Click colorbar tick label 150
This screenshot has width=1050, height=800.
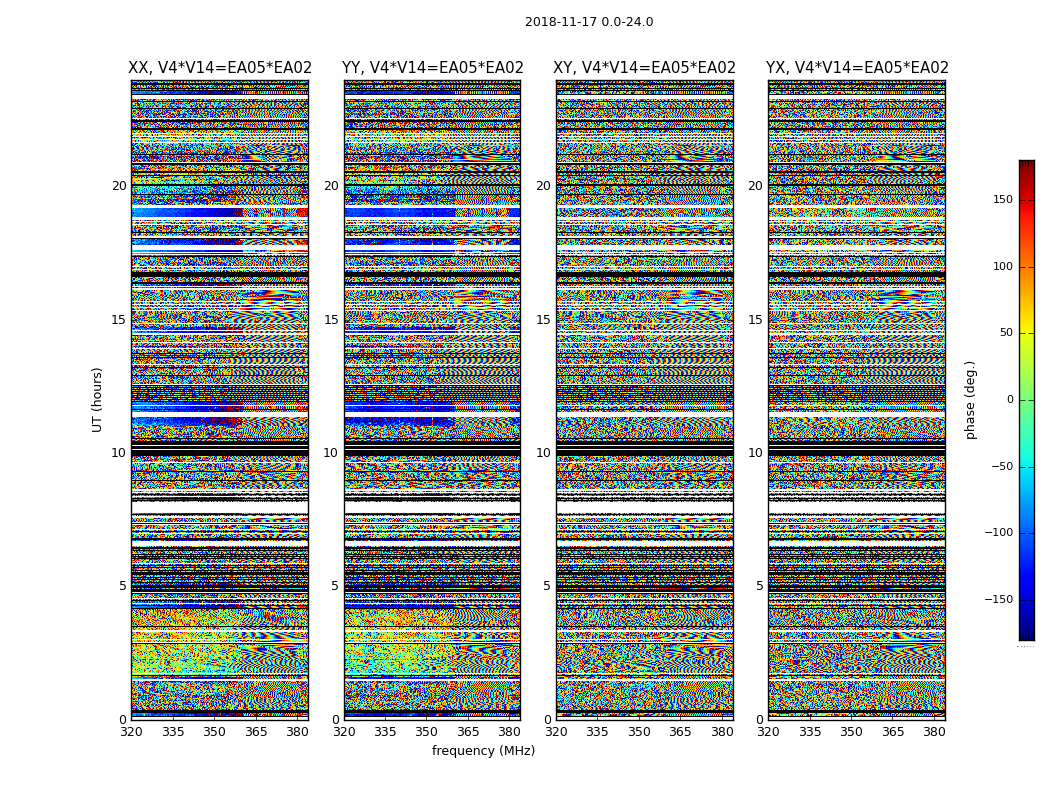[x=1003, y=199]
